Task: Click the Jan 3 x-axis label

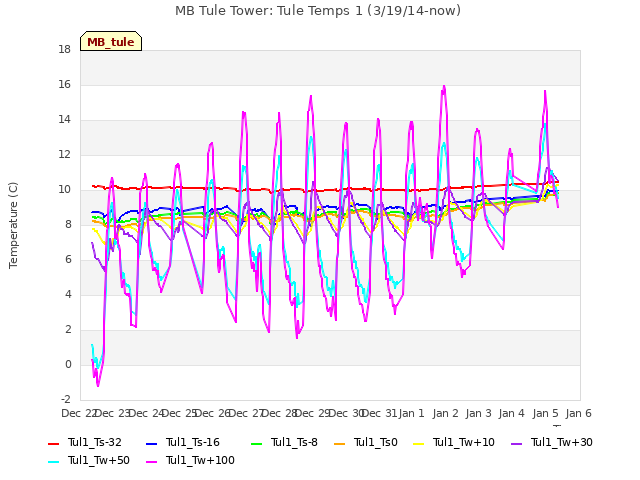Action: tap(478, 413)
